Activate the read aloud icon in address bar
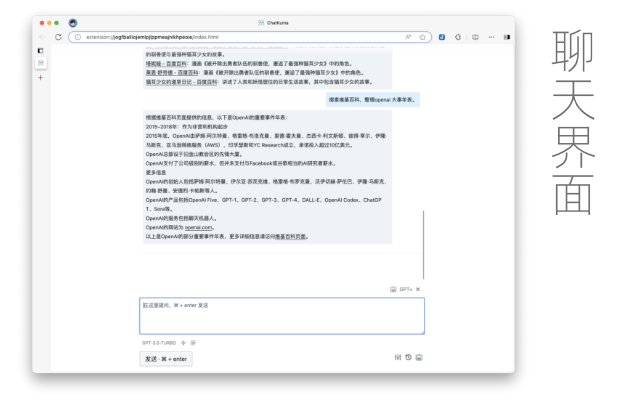Image resolution: width=640 pixels, height=400 pixels. pyautogui.click(x=408, y=37)
